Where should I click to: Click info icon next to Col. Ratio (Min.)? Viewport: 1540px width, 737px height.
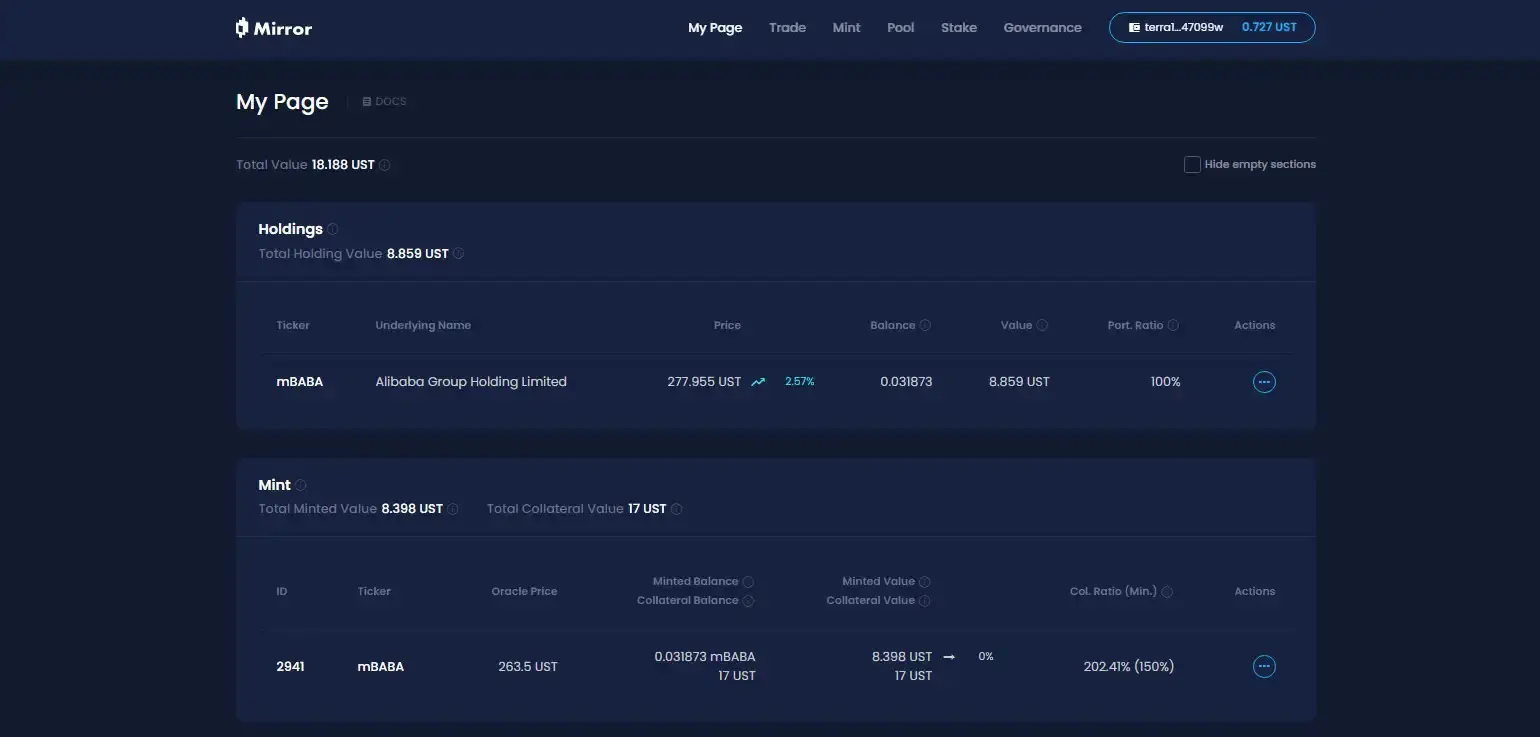[x=1167, y=592]
